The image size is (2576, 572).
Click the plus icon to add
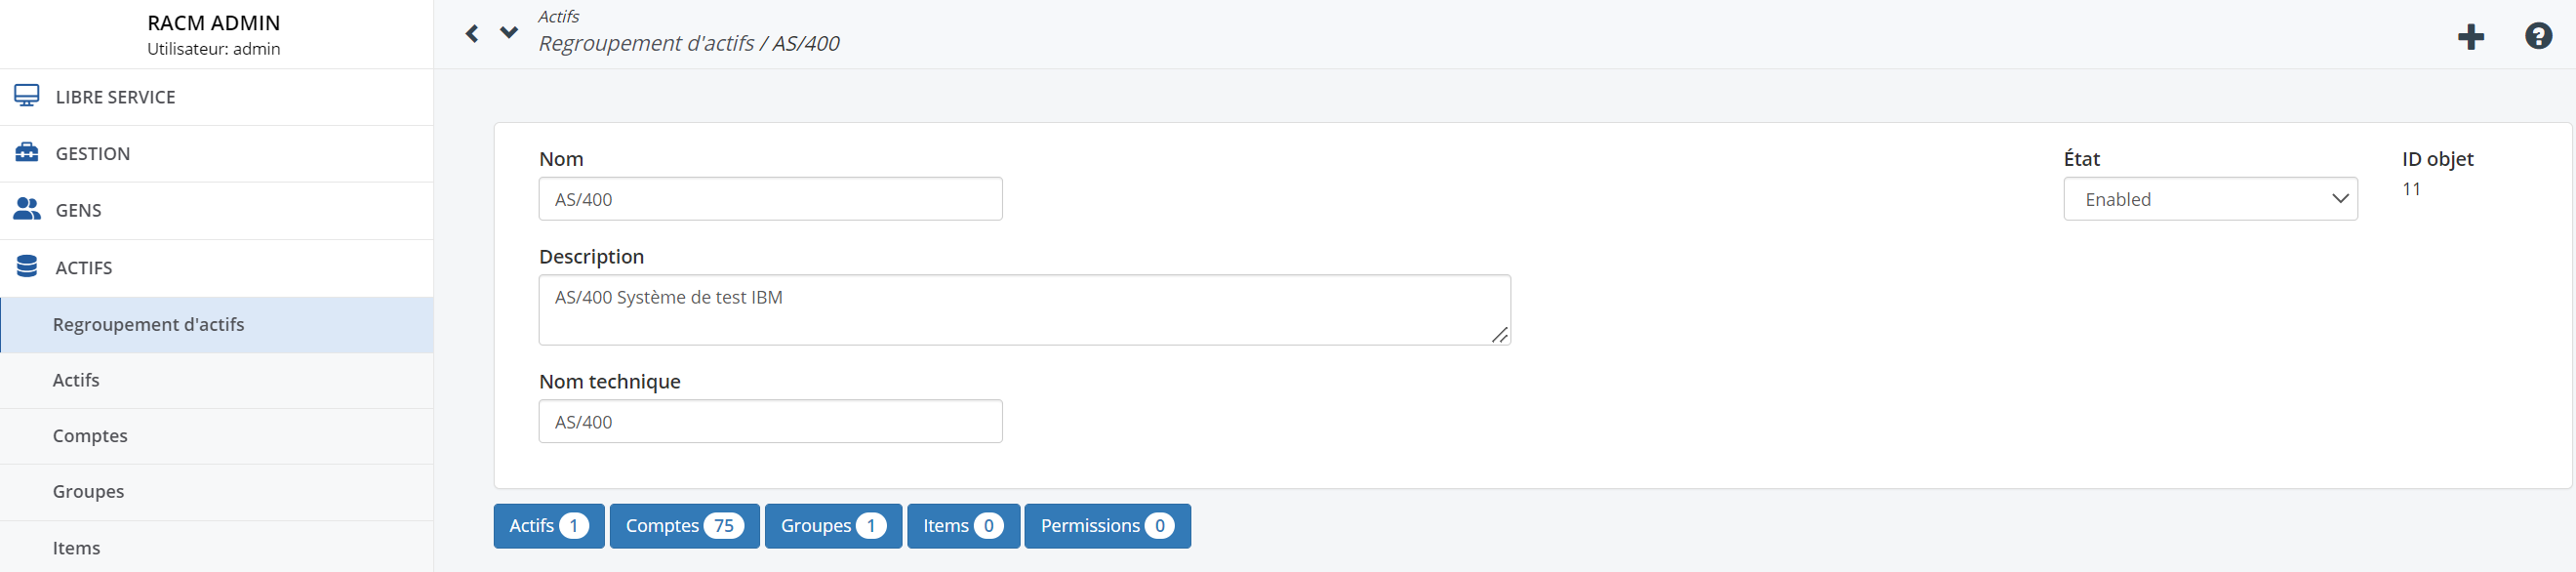pos(2471,37)
